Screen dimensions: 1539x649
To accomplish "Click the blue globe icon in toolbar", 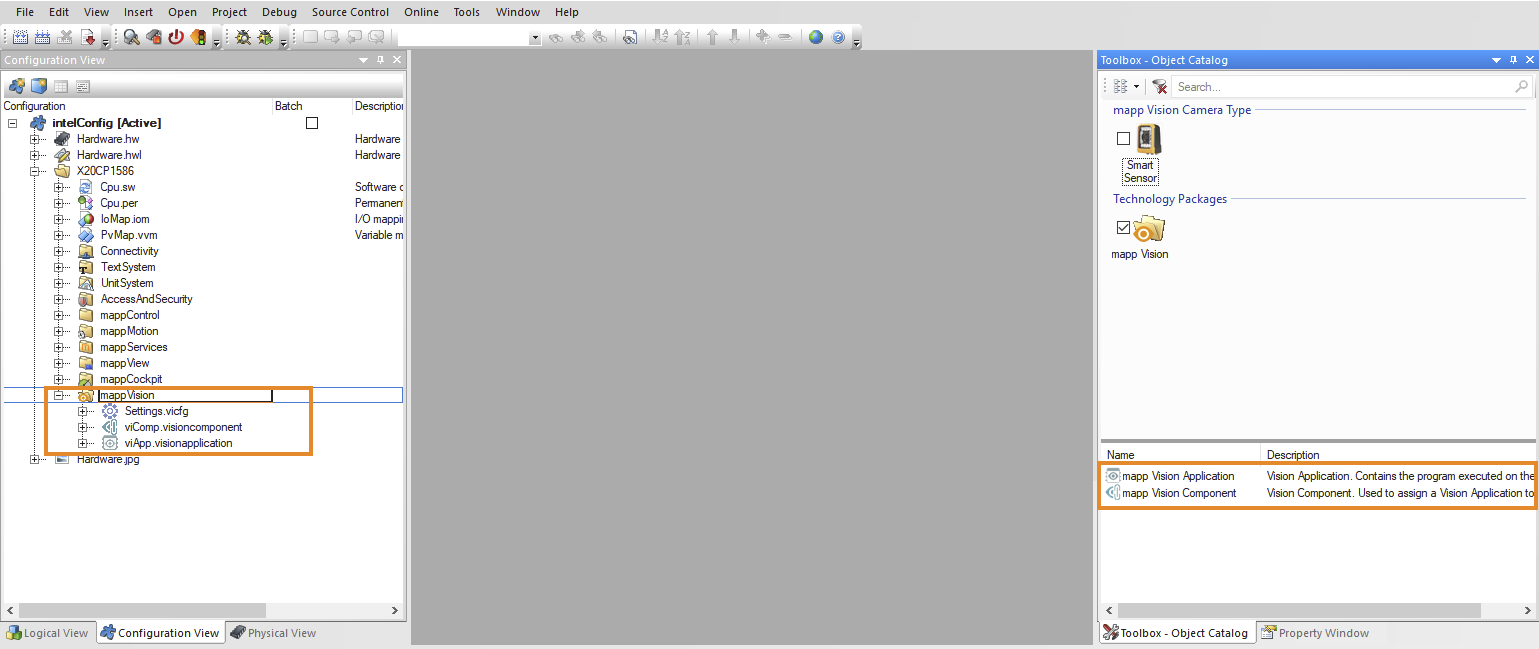I will pyautogui.click(x=816, y=37).
